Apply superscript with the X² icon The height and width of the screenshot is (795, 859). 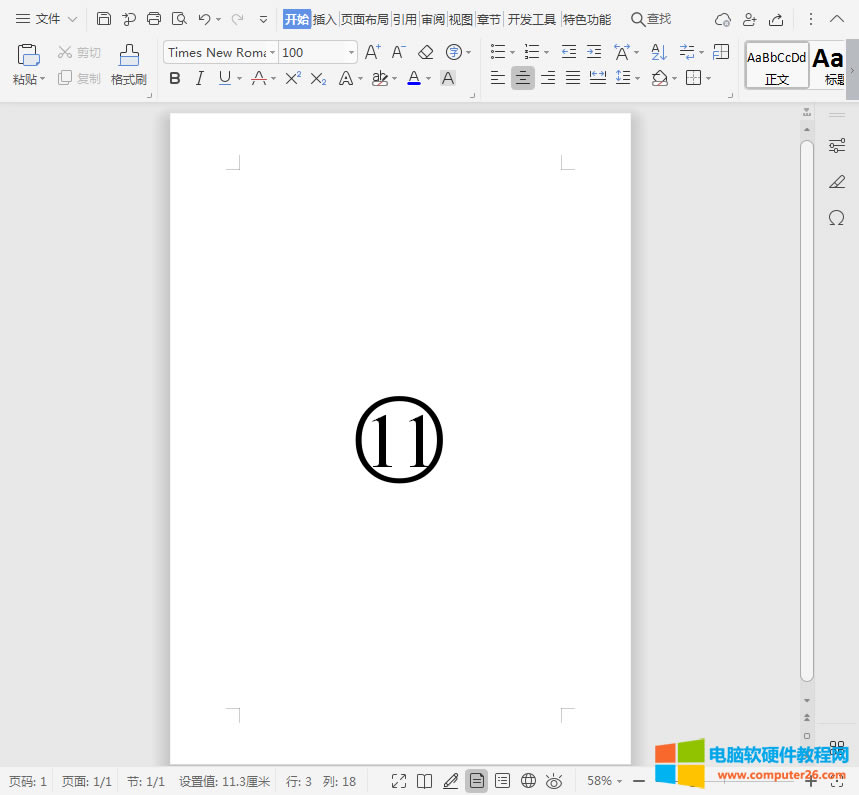click(x=292, y=78)
